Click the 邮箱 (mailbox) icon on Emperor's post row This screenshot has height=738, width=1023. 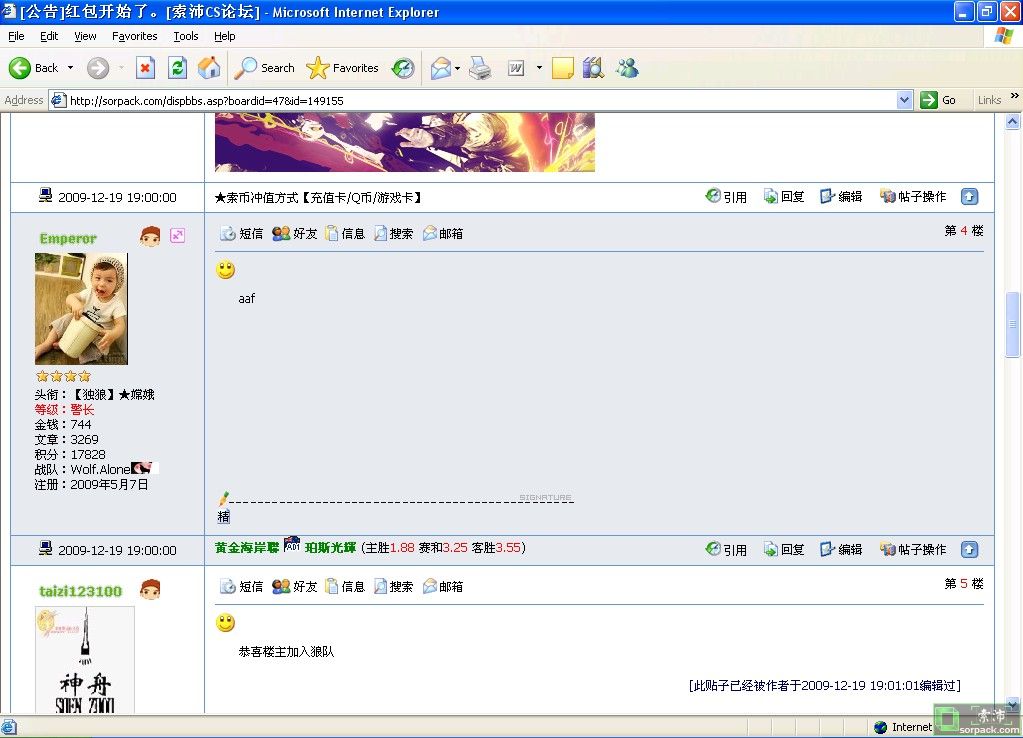click(x=443, y=233)
